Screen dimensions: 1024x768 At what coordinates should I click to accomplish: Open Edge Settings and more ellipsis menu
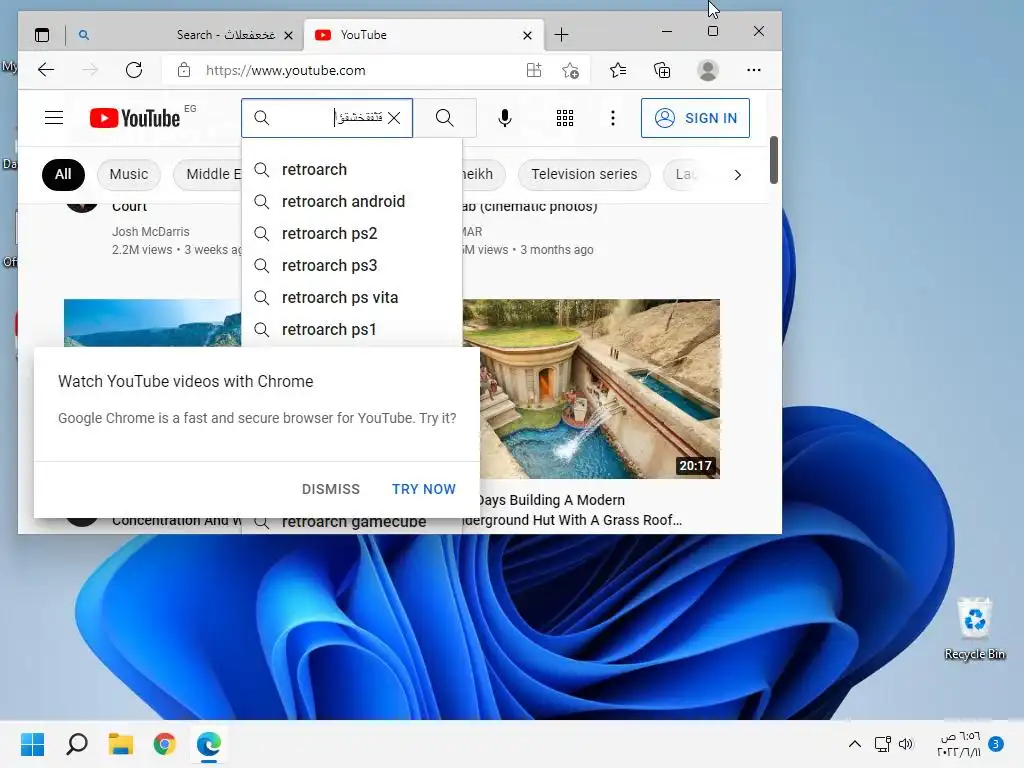coord(754,70)
